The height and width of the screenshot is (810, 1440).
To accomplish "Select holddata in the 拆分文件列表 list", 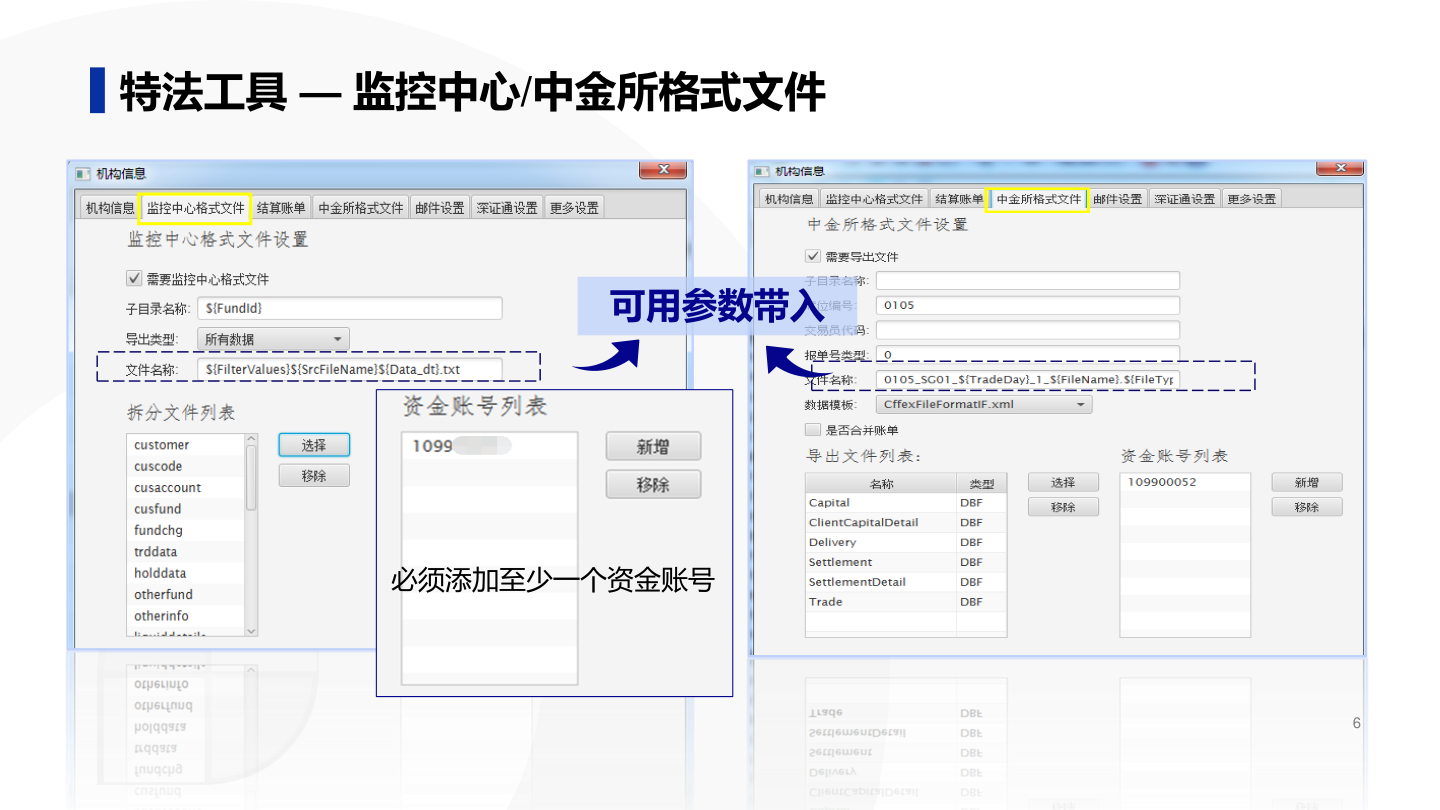I will 186,573.
